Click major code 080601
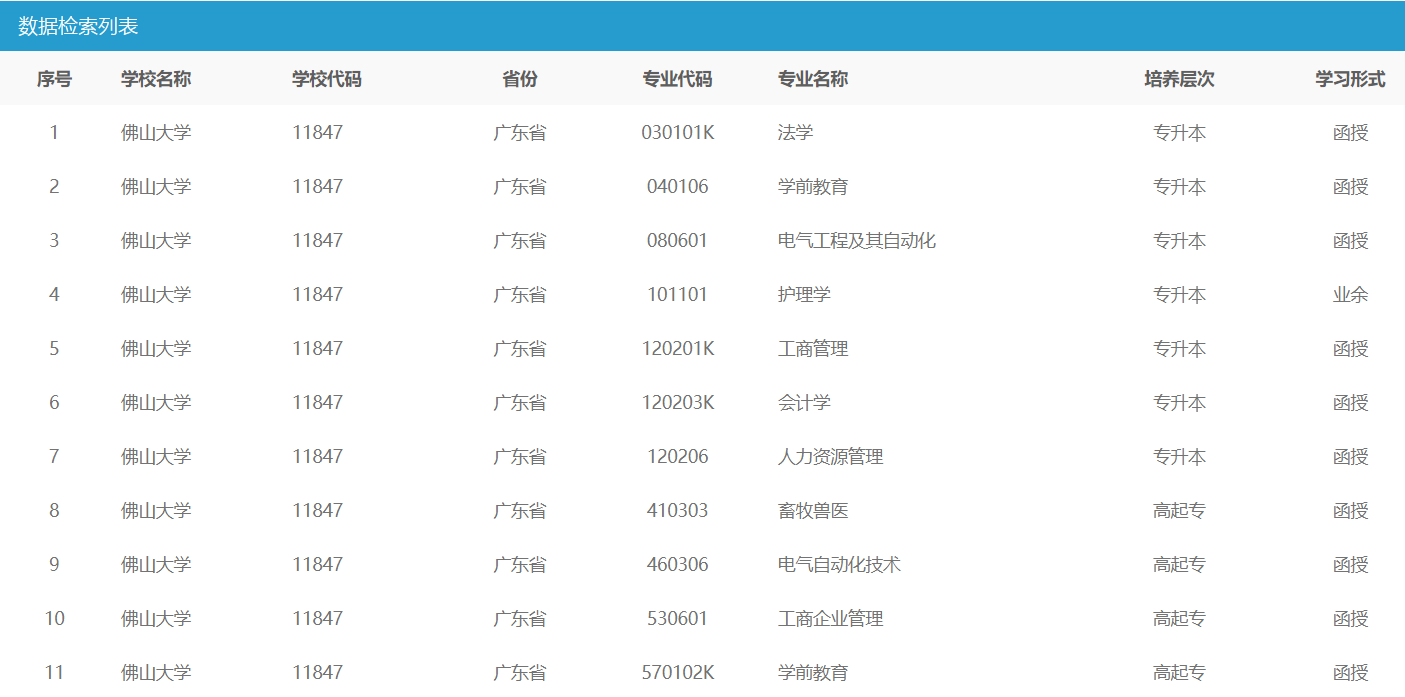 tap(678, 241)
